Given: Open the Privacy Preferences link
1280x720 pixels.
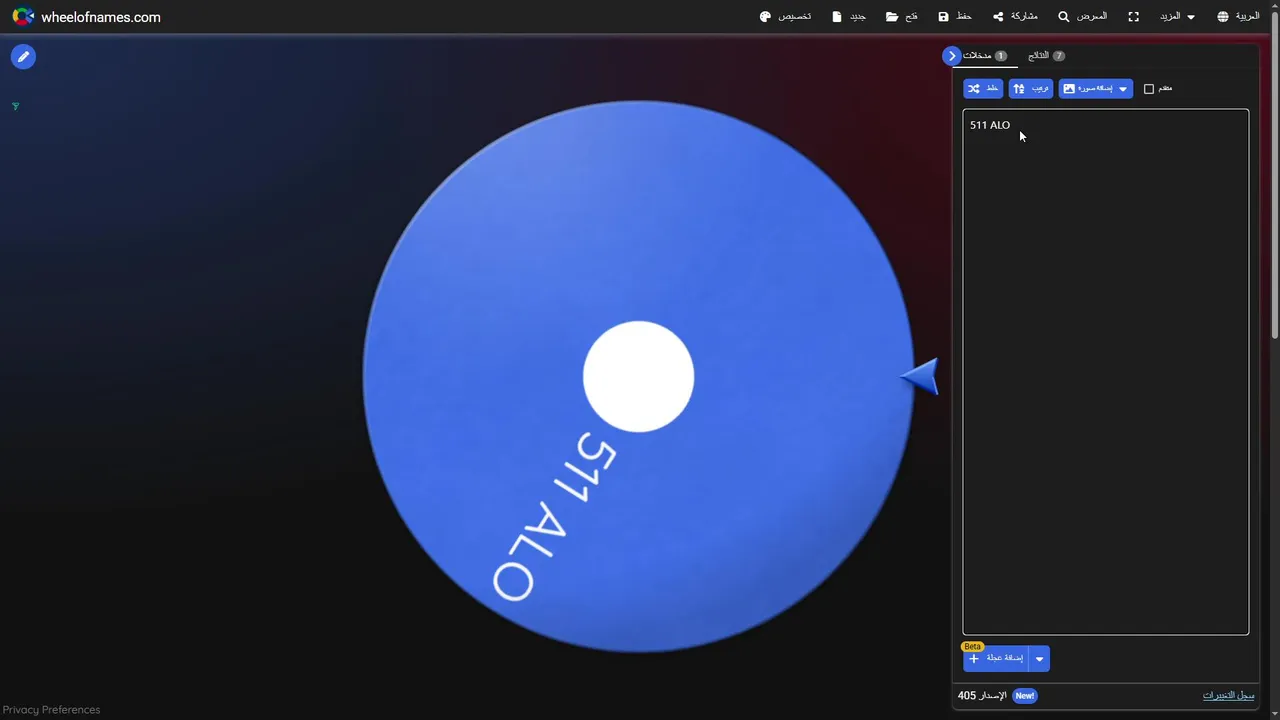Looking at the screenshot, I should point(52,710).
